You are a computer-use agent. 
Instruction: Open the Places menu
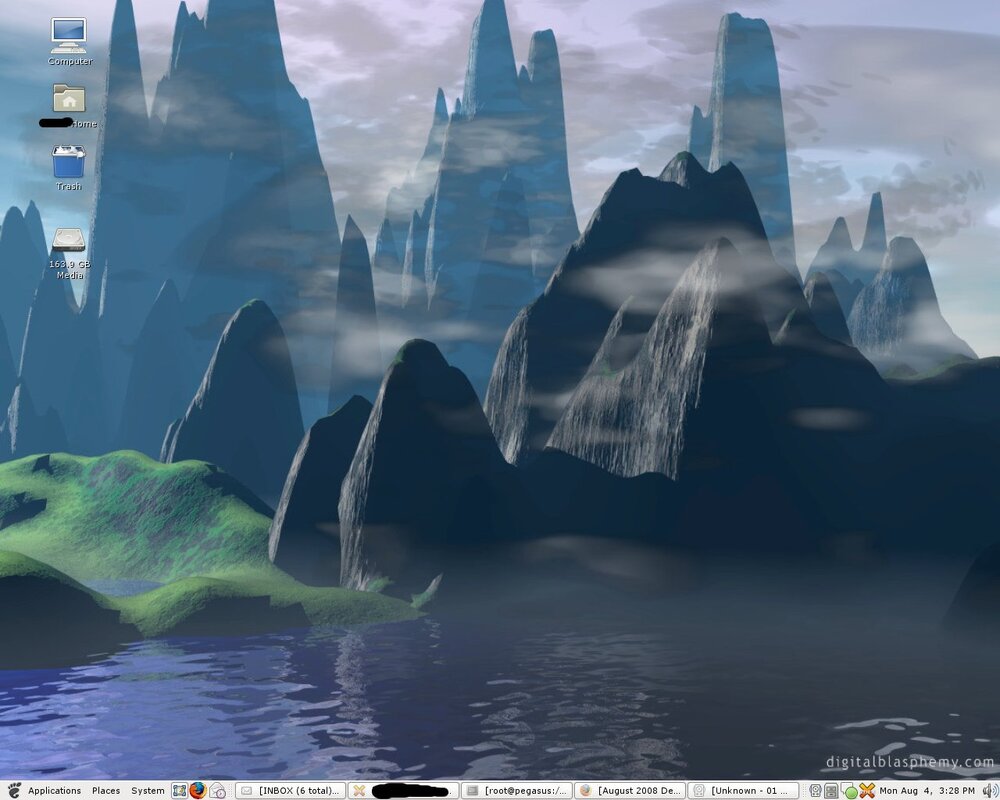click(x=106, y=791)
